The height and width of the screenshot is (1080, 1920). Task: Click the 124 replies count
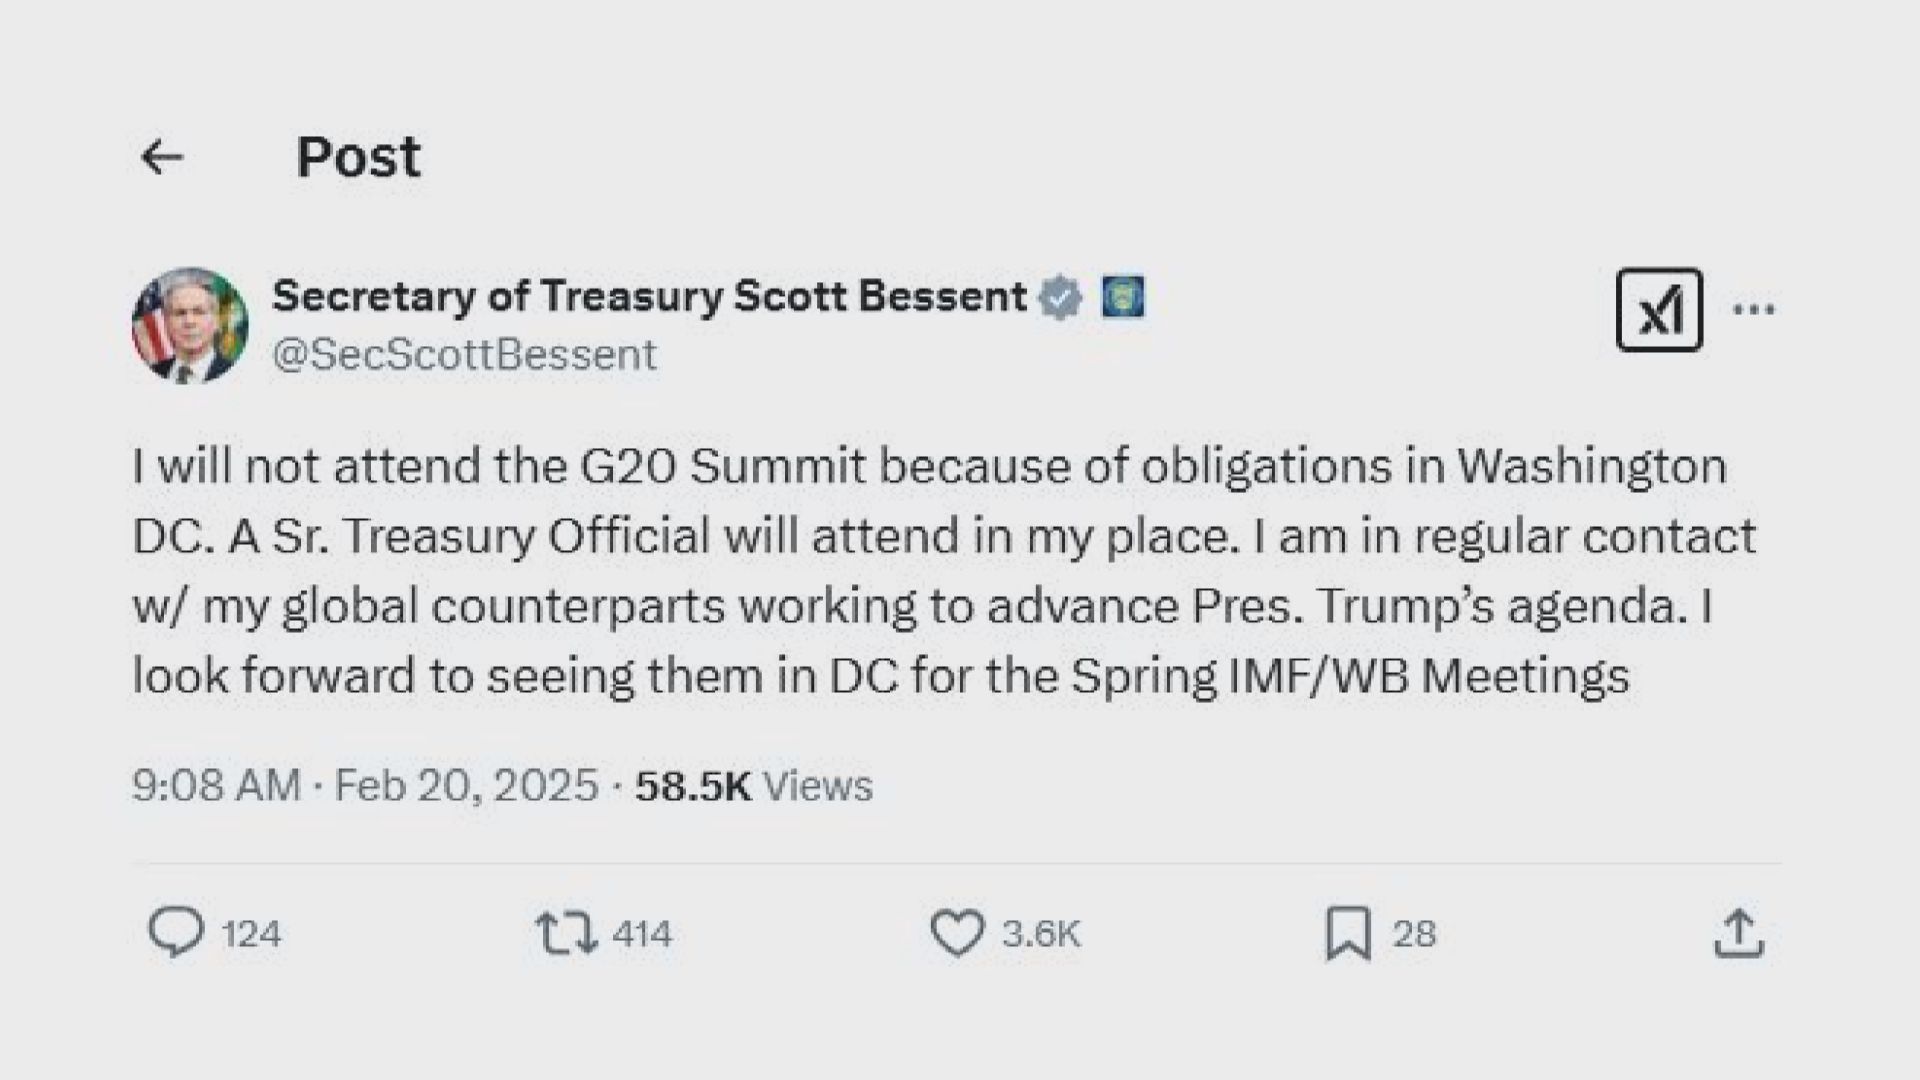(251, 934)
